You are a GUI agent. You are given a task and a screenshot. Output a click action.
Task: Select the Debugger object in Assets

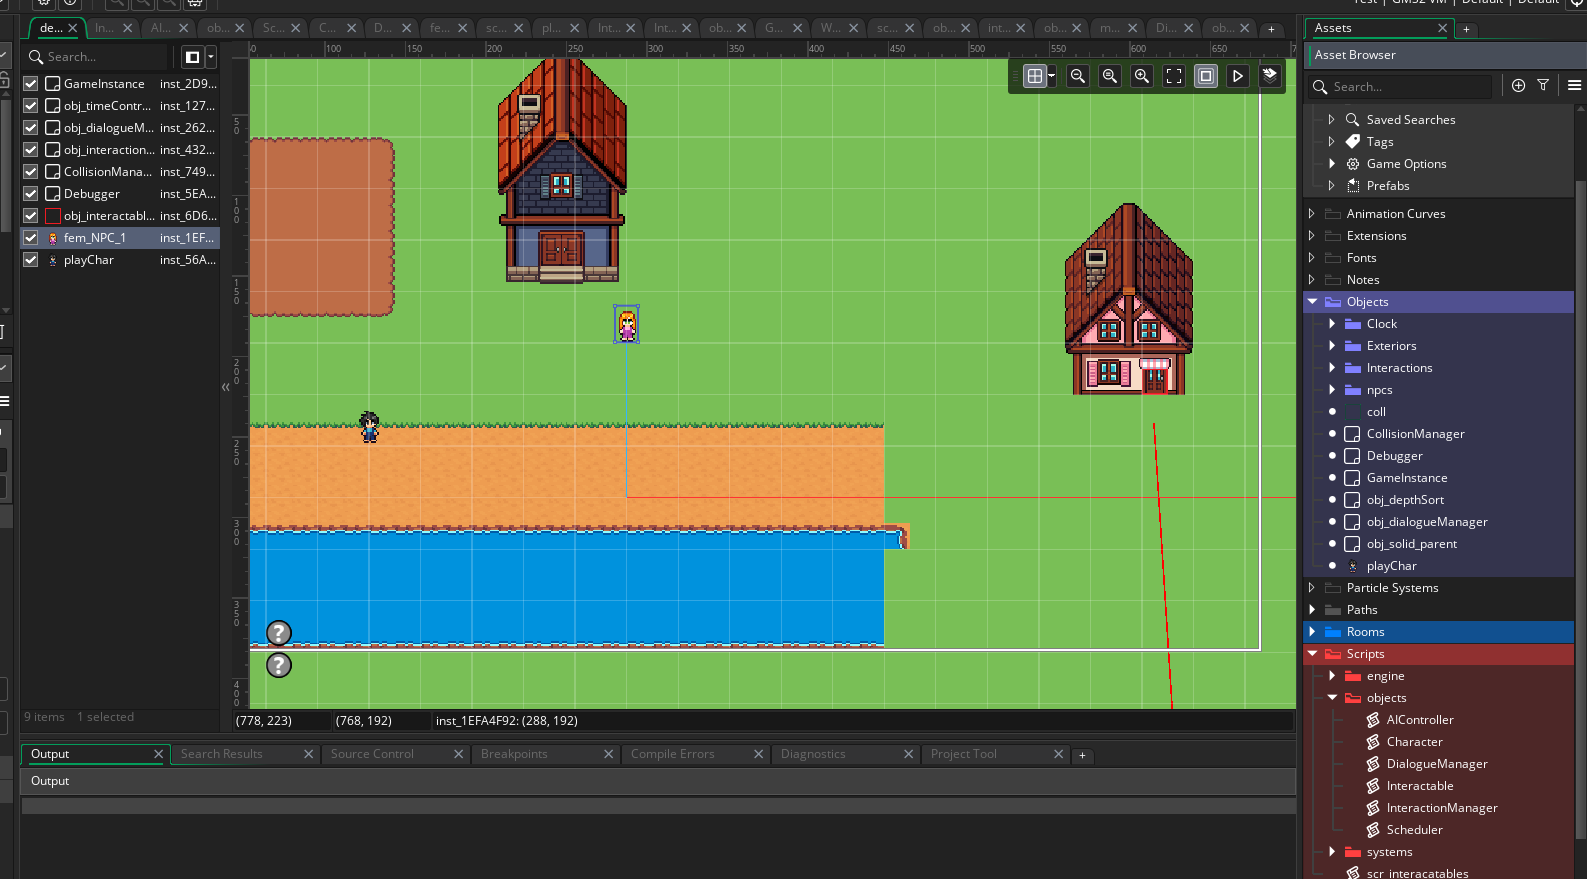(x=1394, y=456)
